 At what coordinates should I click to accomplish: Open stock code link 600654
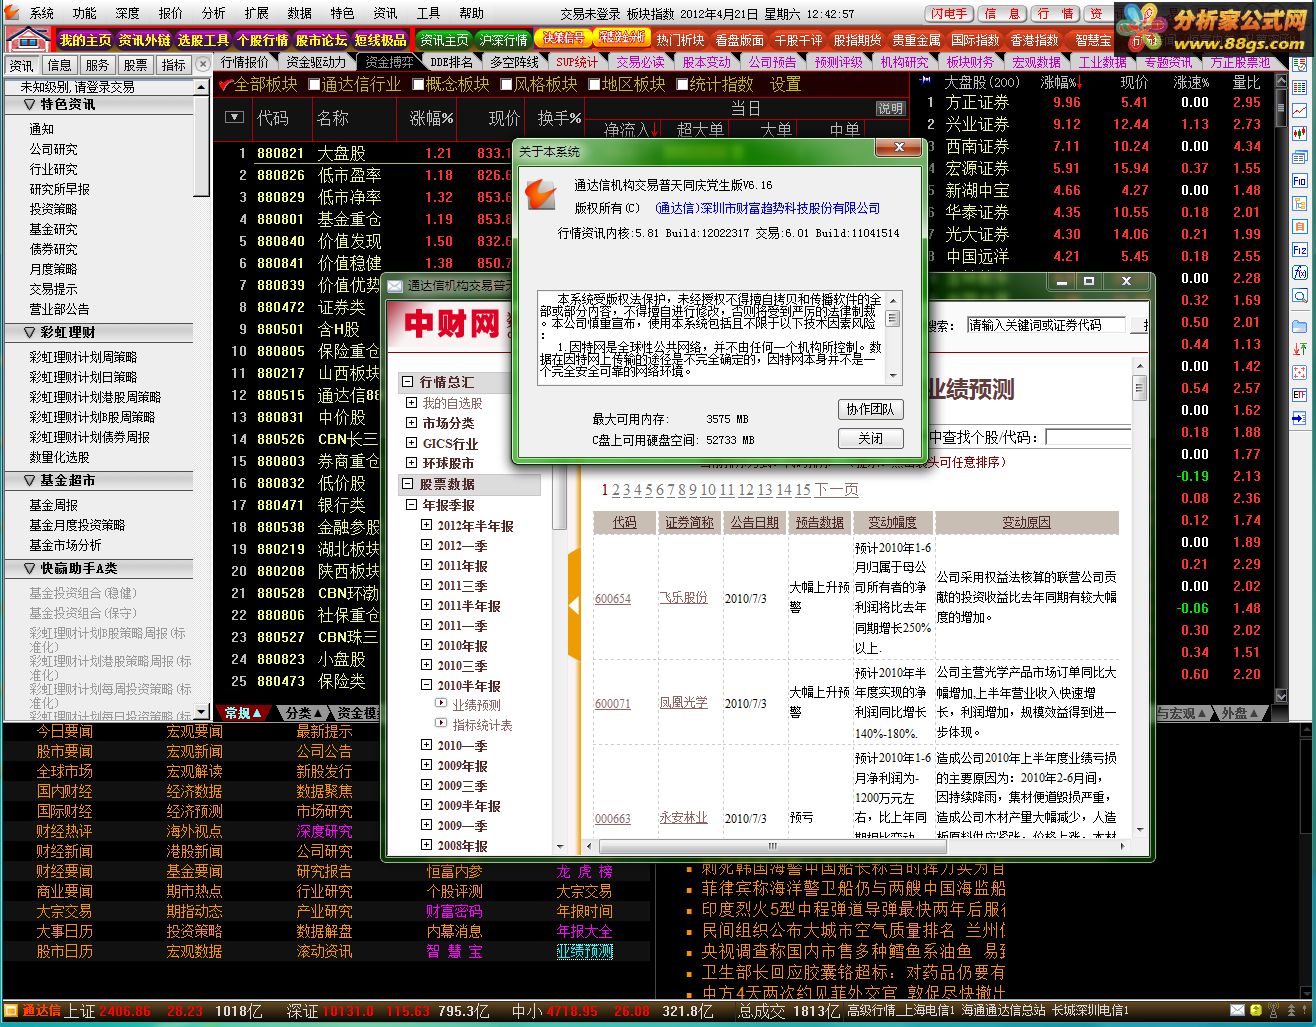613,598
